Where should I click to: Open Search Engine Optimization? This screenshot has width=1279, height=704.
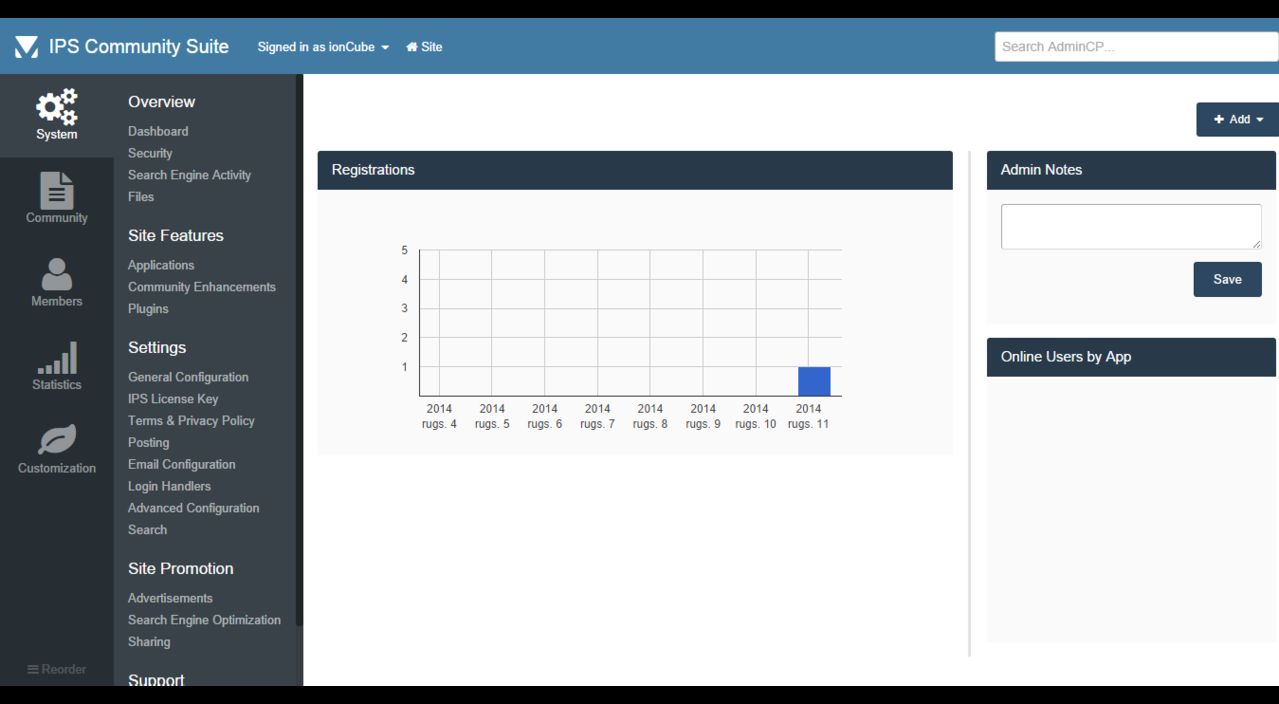204,620
